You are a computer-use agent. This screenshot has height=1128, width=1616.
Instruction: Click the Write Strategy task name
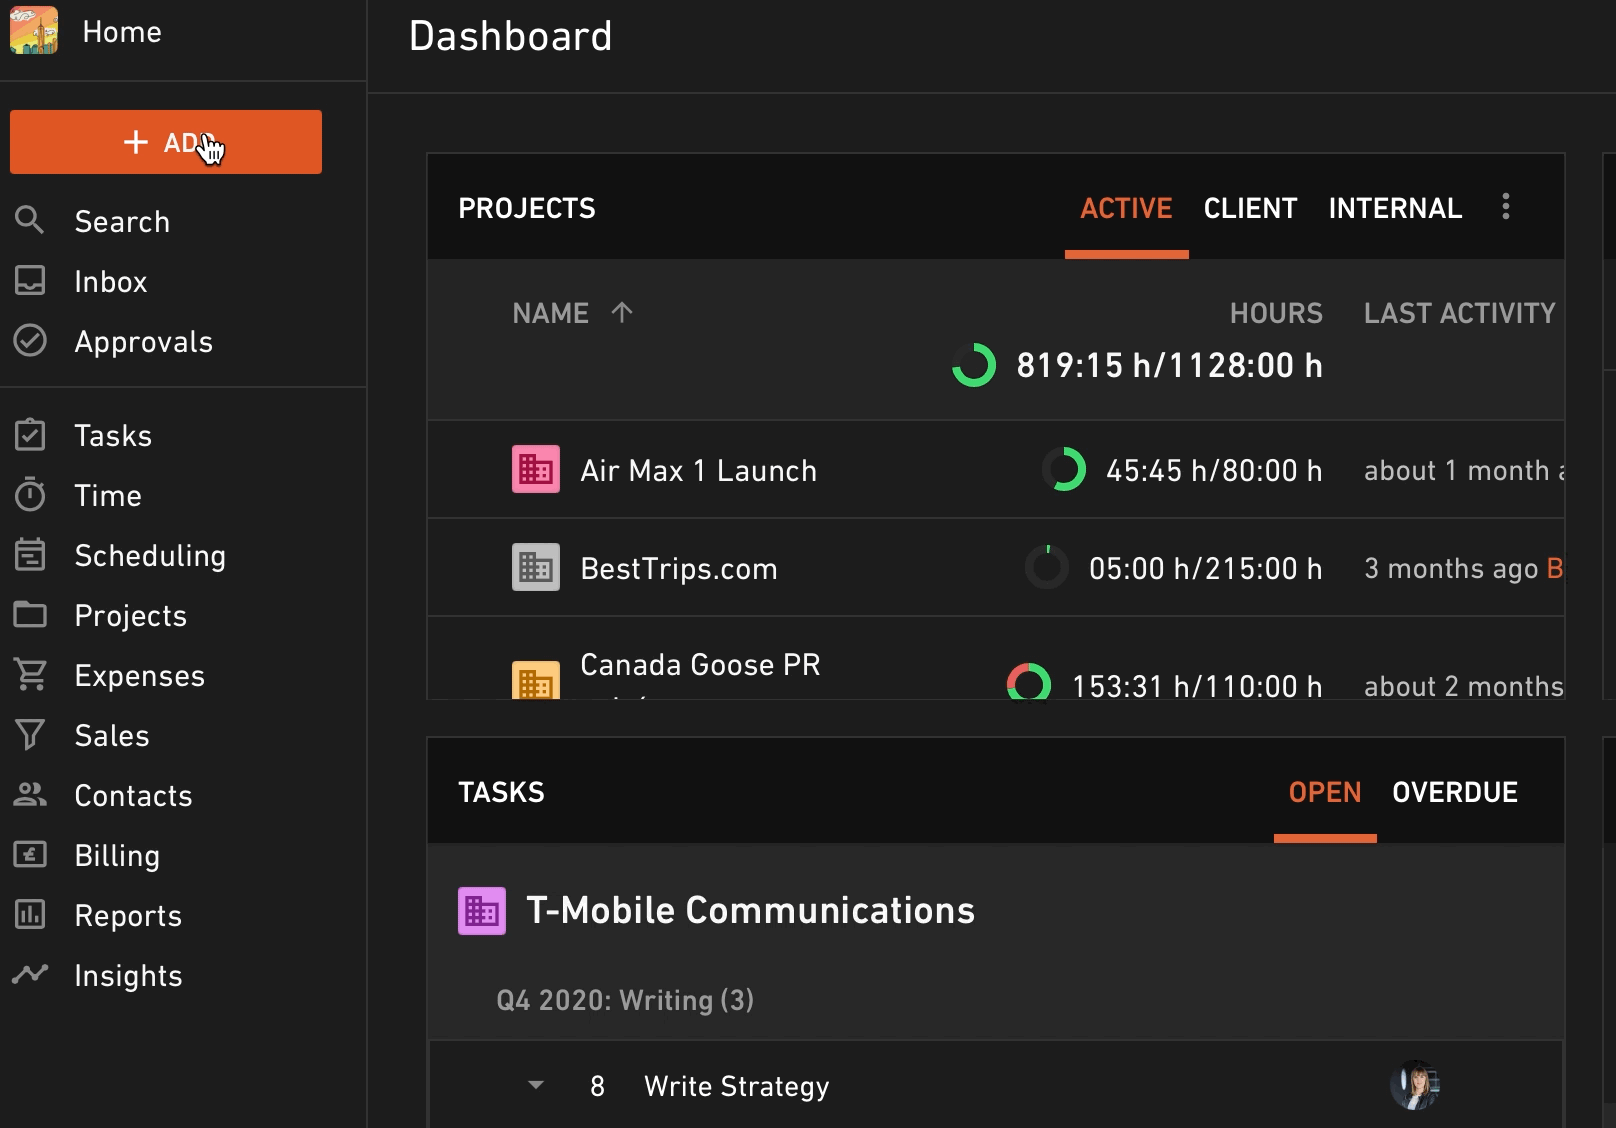737,1086
